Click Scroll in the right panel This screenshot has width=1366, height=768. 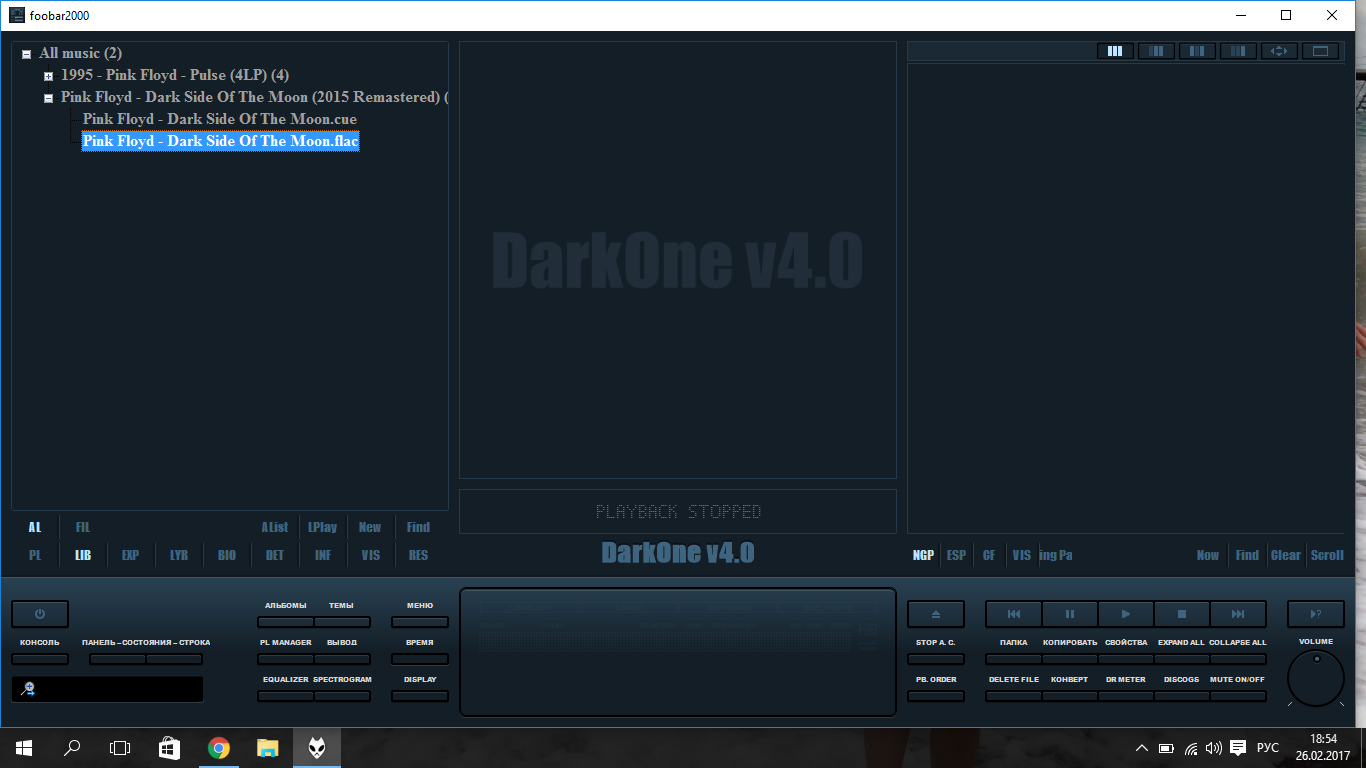[x=1327, y=555]
